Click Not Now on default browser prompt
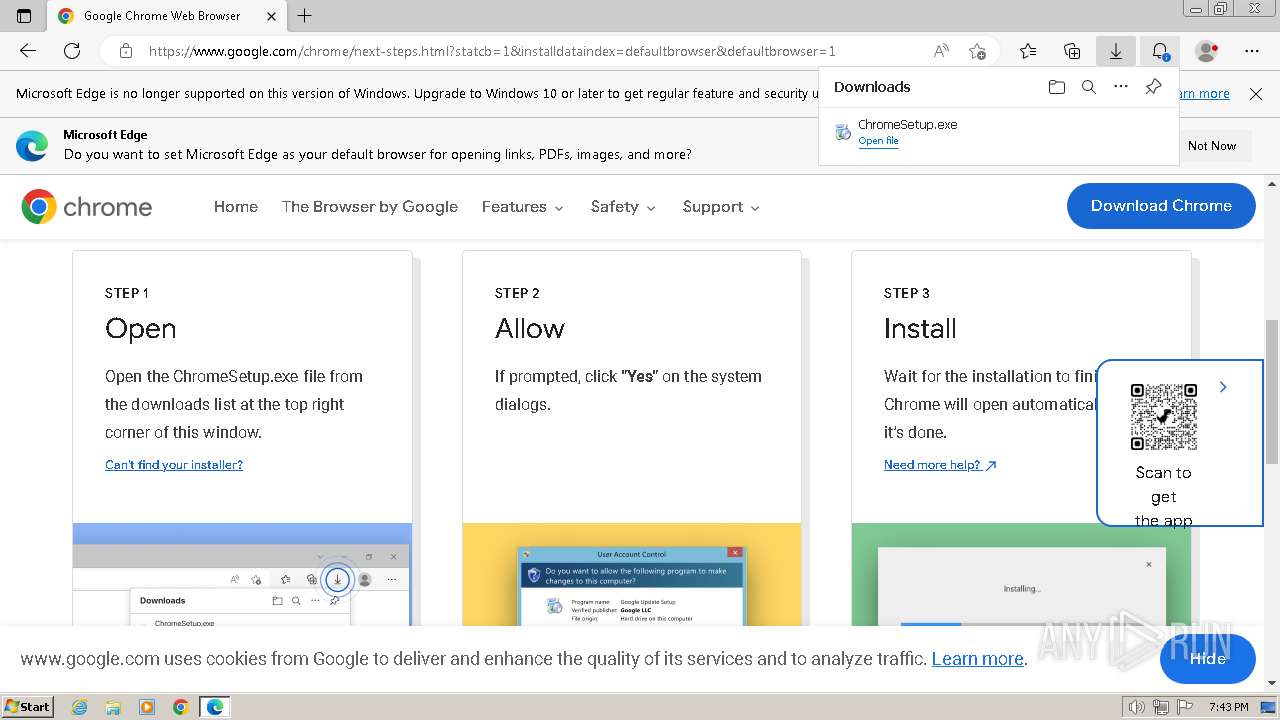Image resolution: width=1280 pixels, height=720 pixels. tap(1212, 146)
